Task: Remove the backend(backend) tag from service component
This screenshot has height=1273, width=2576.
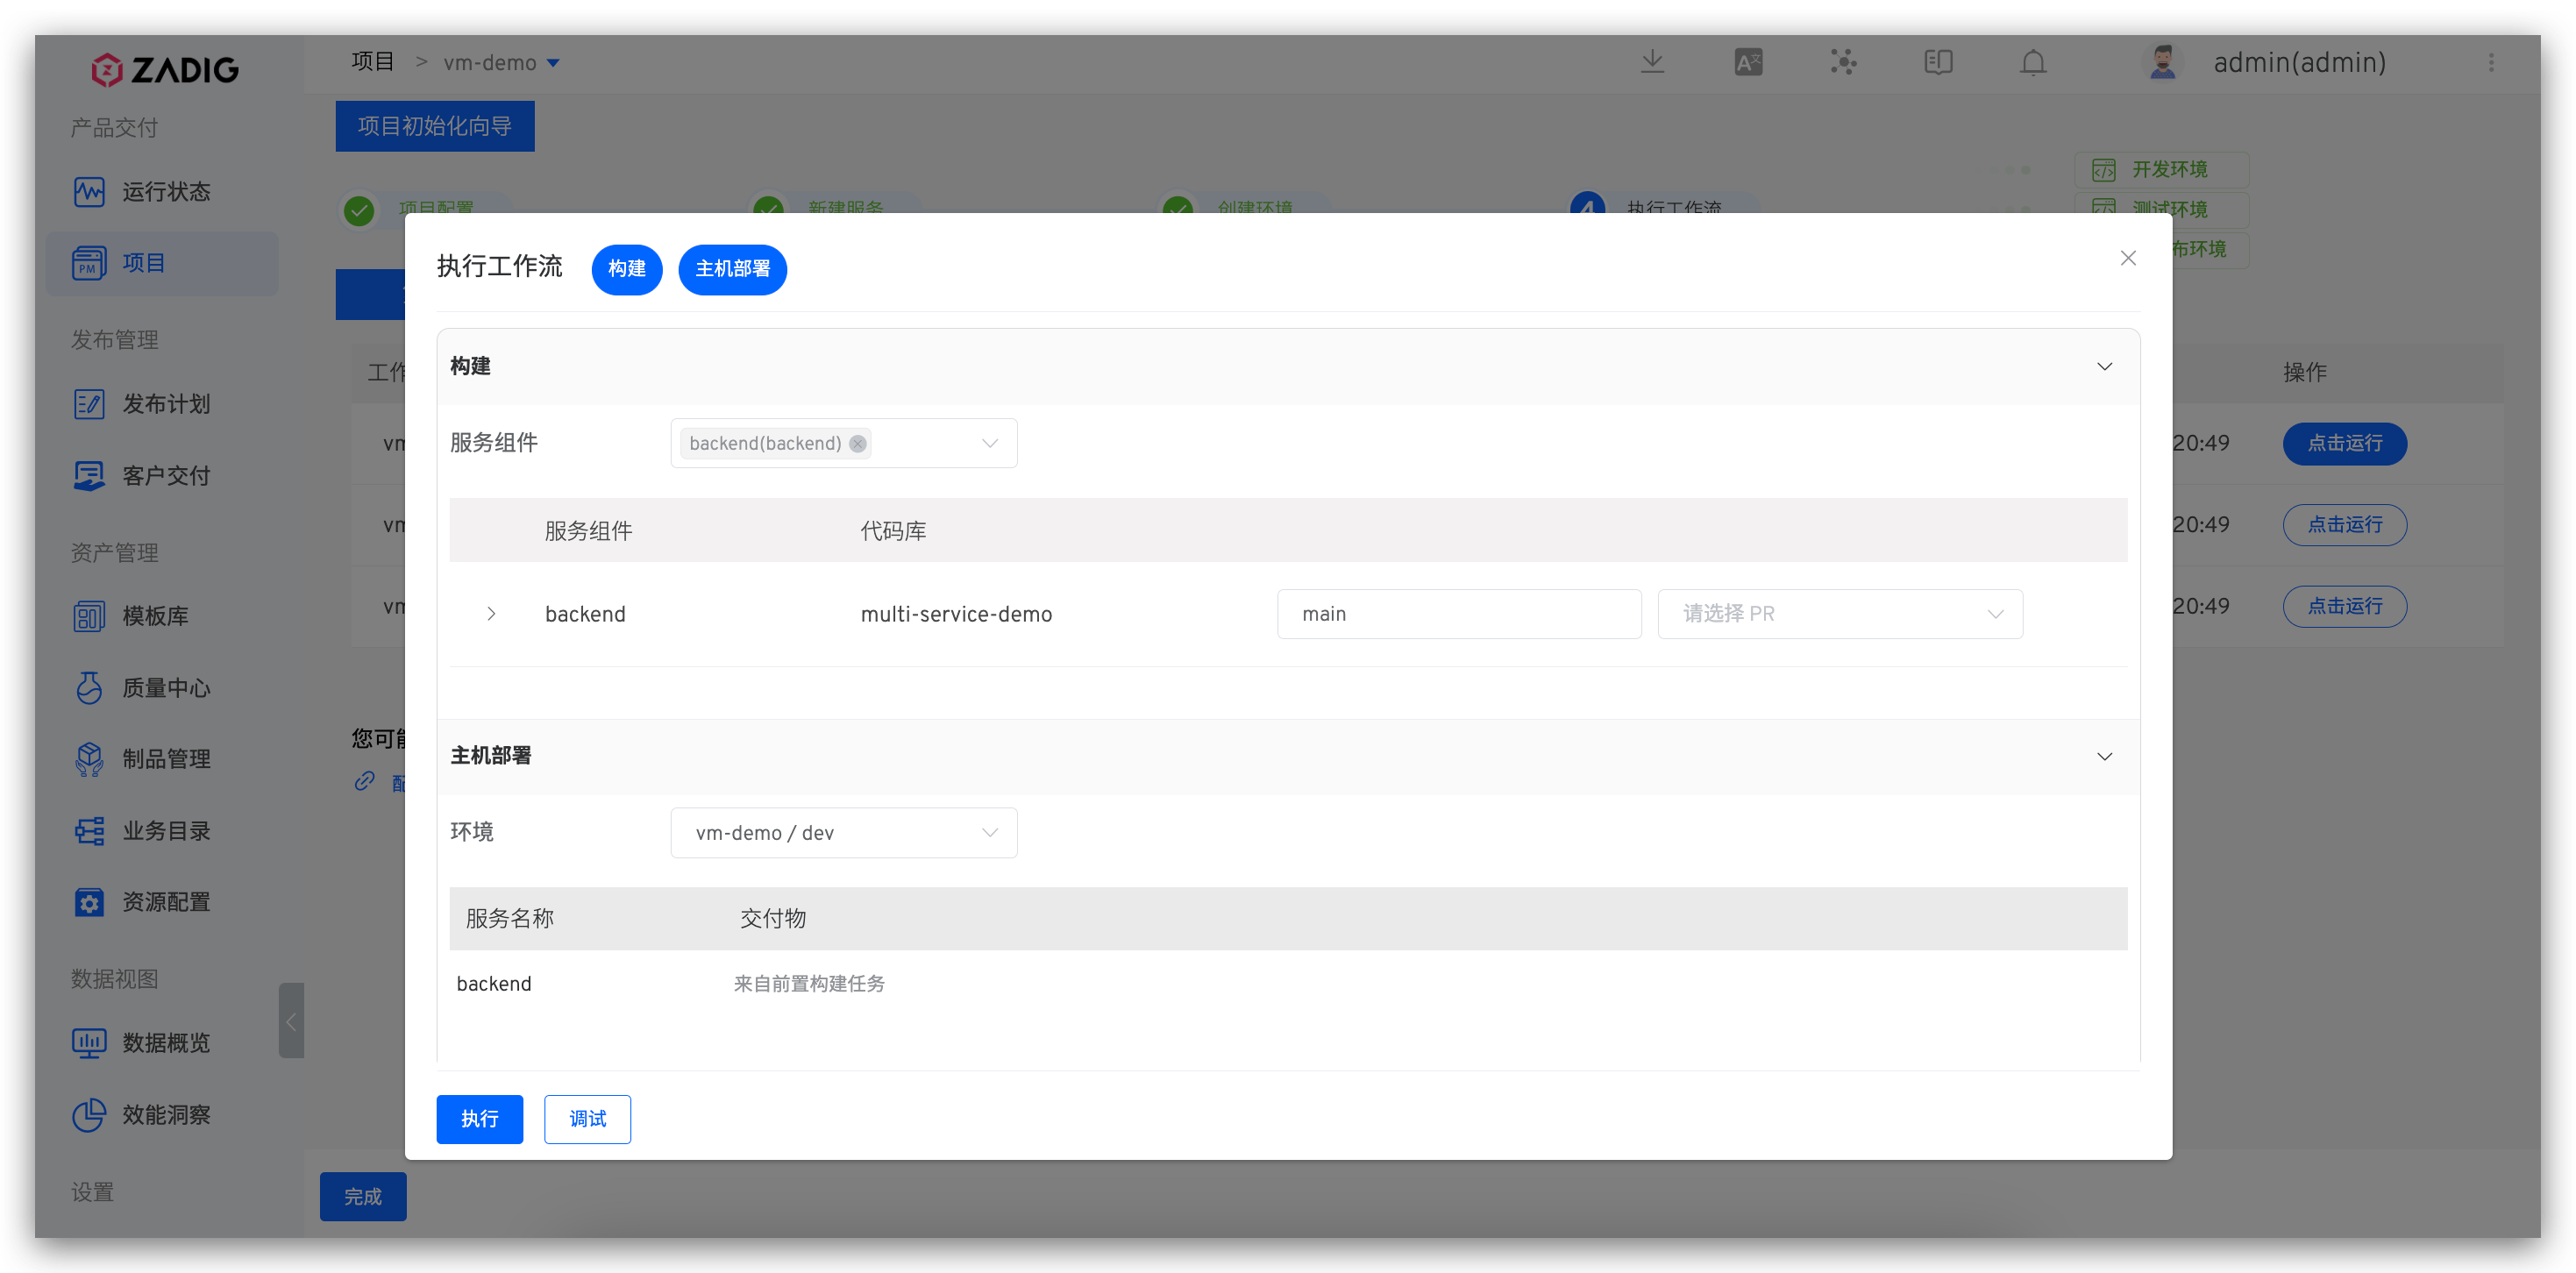Action: click(x=857, y=443)
